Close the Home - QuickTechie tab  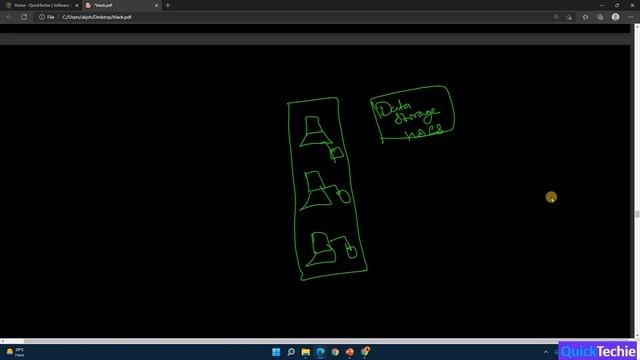point(76,5)
